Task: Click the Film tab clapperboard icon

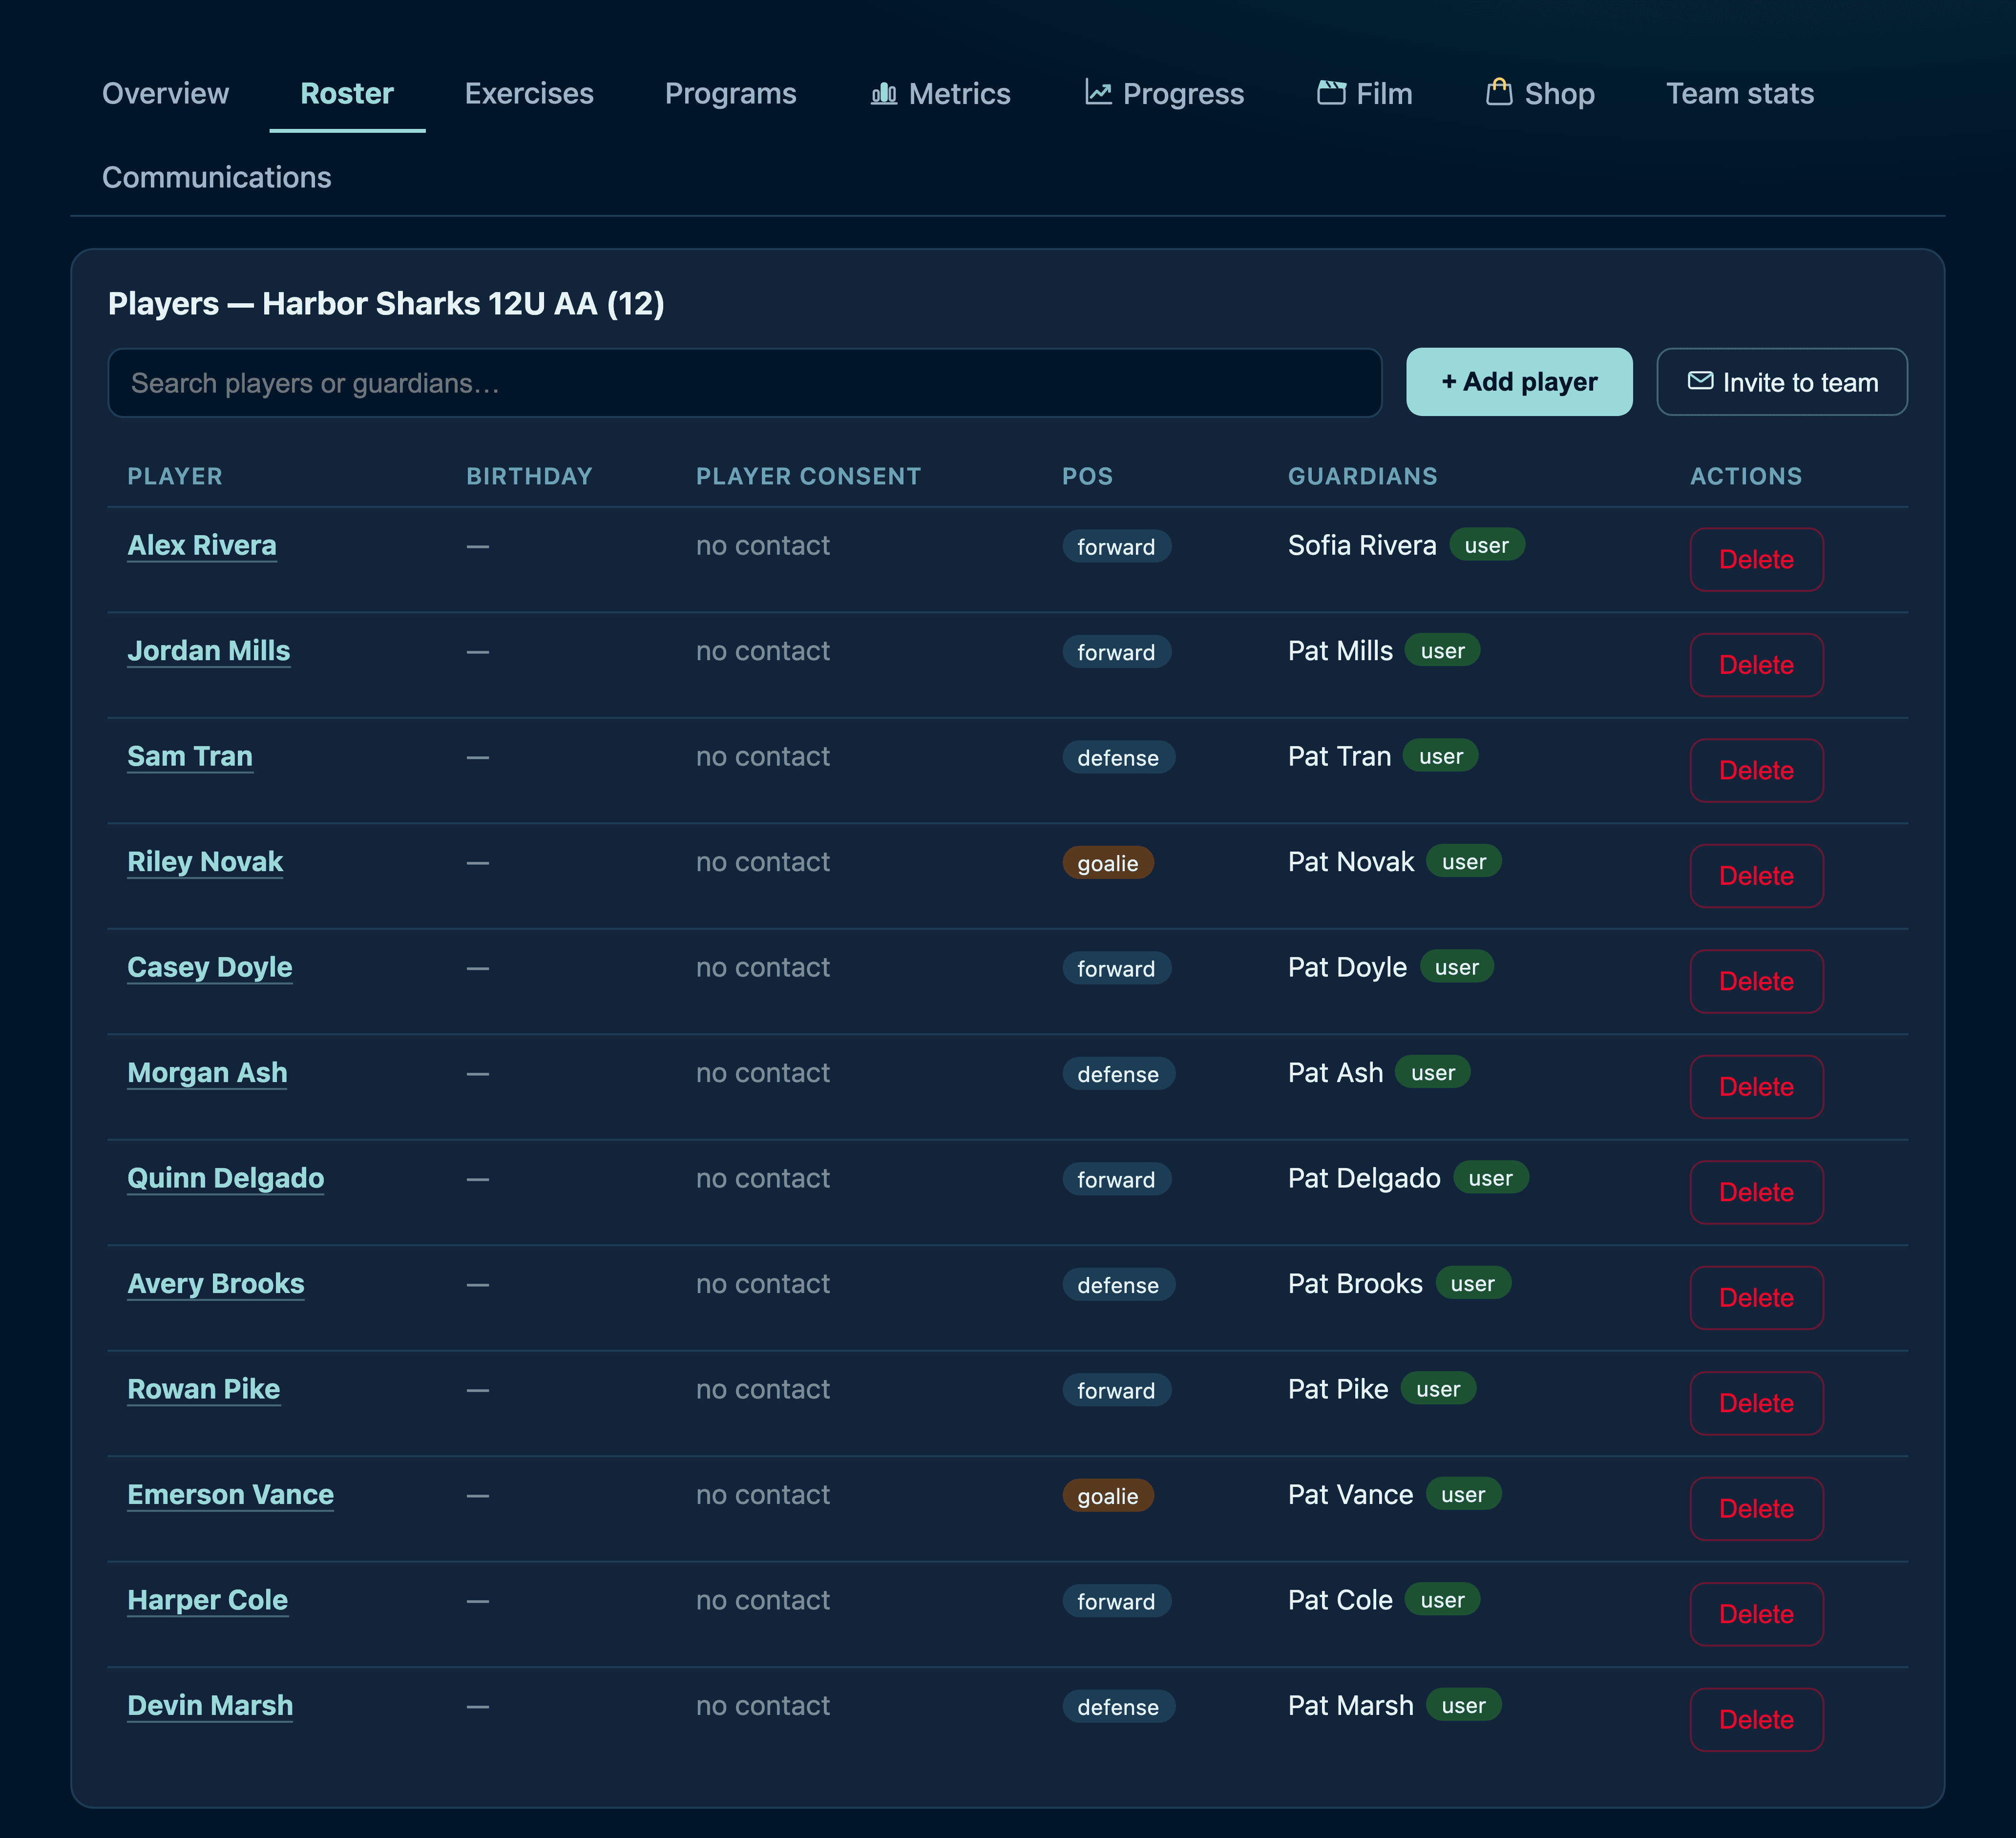Action: (x=1331, y=93)
